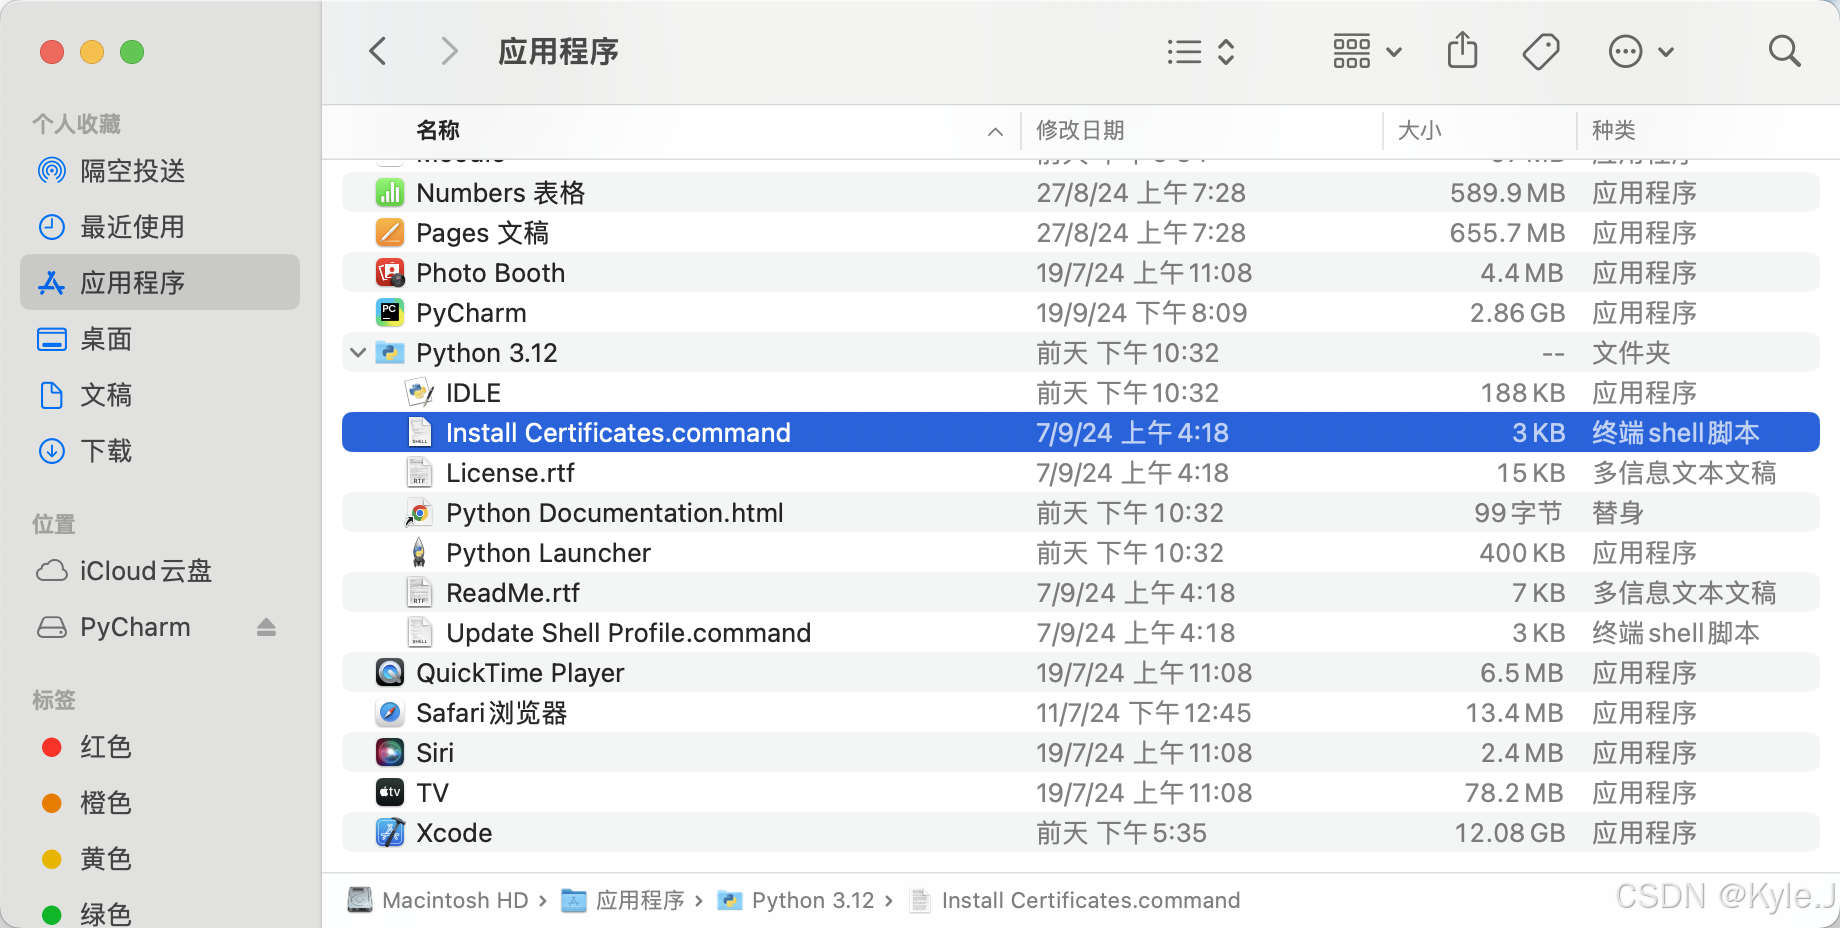The width and height of the screenshot is (1840, 928).
Task: Click the back navigation arrow
Action: (378, 50)
